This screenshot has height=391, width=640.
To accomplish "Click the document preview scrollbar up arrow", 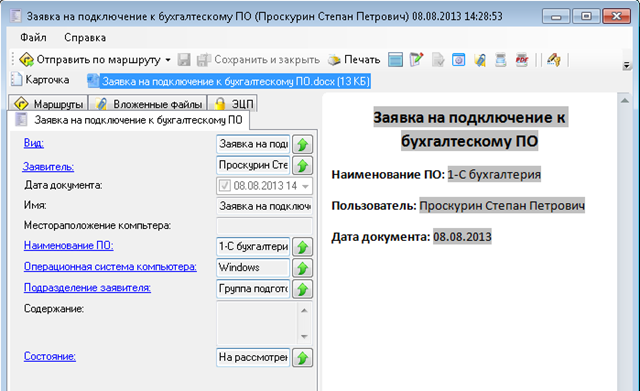I will (x=625, y=100).
